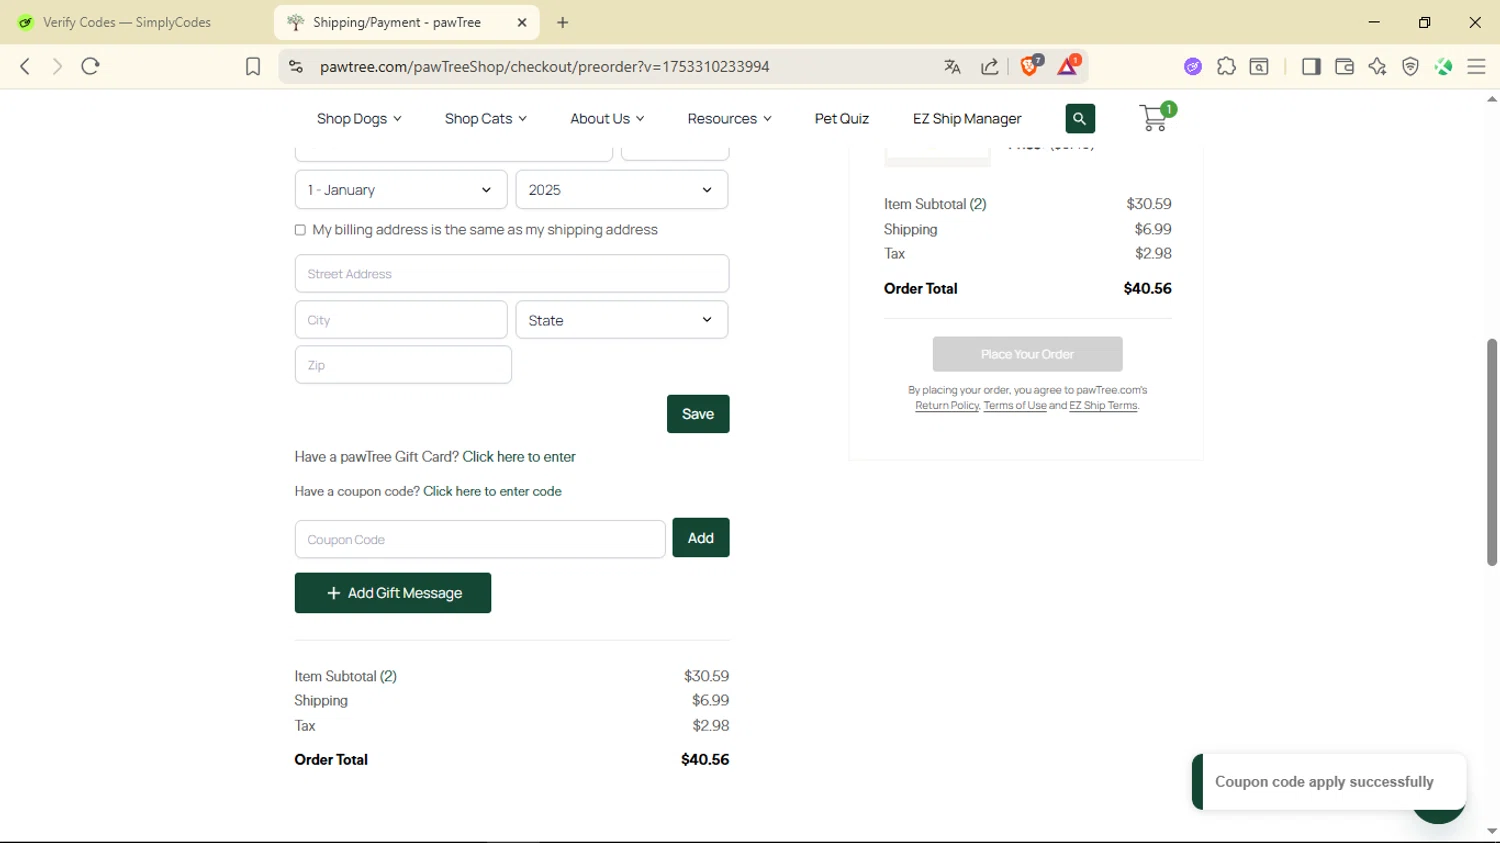Open the Brave Wallet icon
Image resolution: width=1500 pixels, height=843 pixels.
coord(1344,67)
